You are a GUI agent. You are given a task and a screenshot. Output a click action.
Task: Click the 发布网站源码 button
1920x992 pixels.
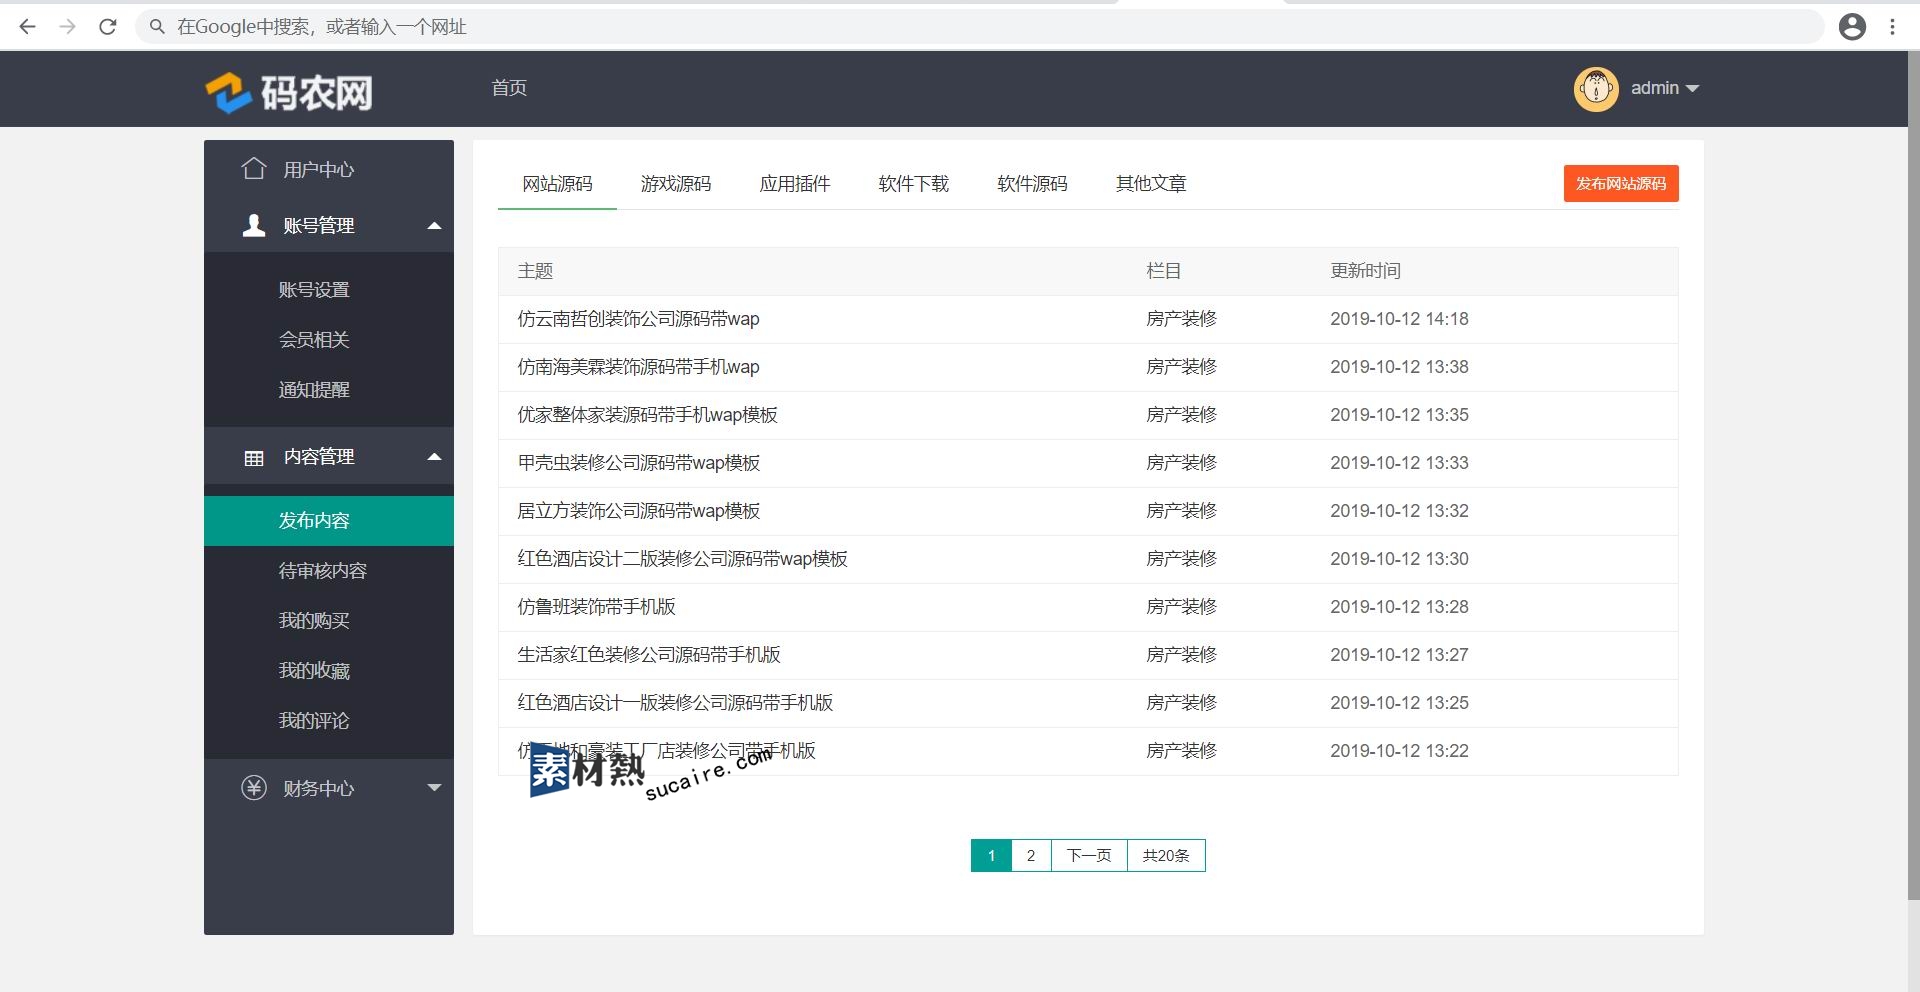point(1621,183)
